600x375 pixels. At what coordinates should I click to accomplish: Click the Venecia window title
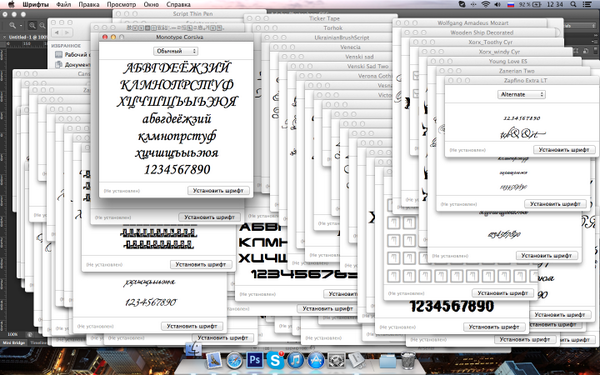click(351, 47)
